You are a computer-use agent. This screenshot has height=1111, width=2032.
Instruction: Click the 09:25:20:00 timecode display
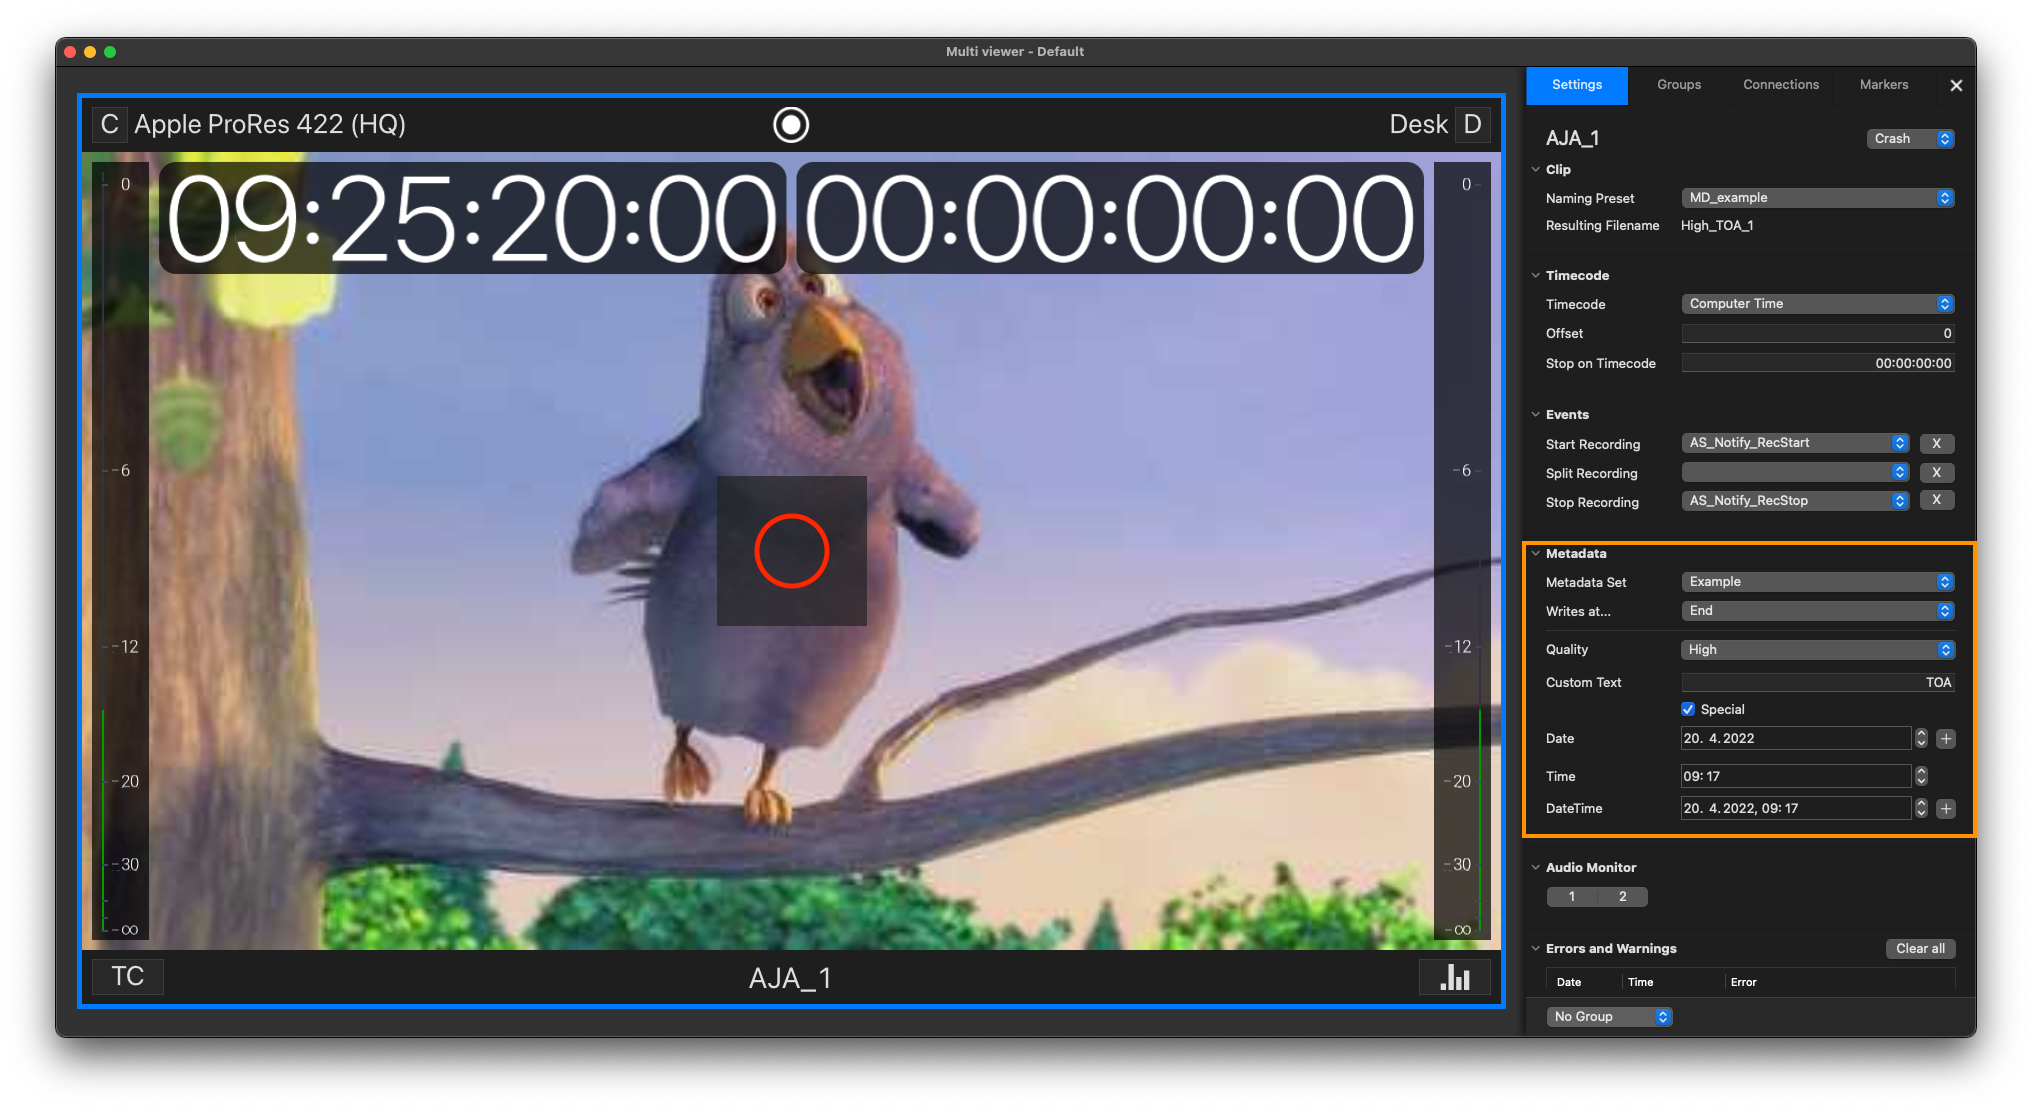tap(472, 218)
